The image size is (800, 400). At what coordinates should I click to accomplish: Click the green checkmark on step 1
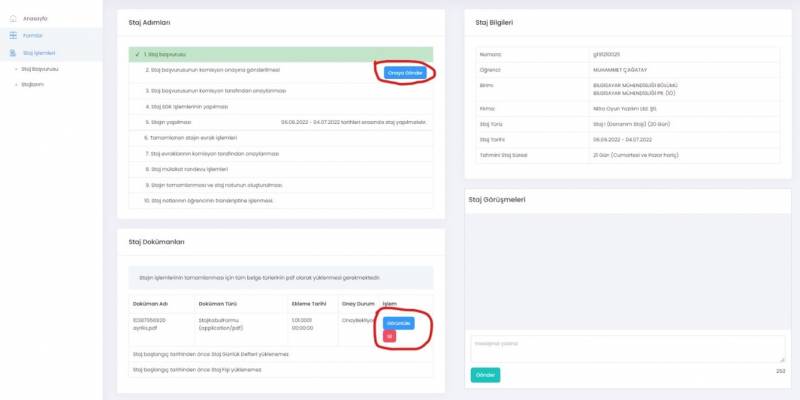pos(136,54)
